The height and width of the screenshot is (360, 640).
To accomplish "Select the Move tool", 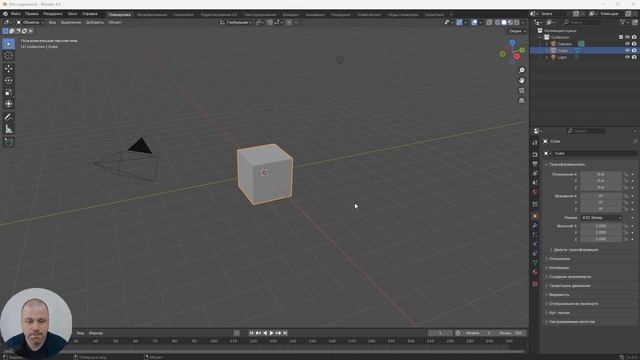I will click(x=9, y=69).
